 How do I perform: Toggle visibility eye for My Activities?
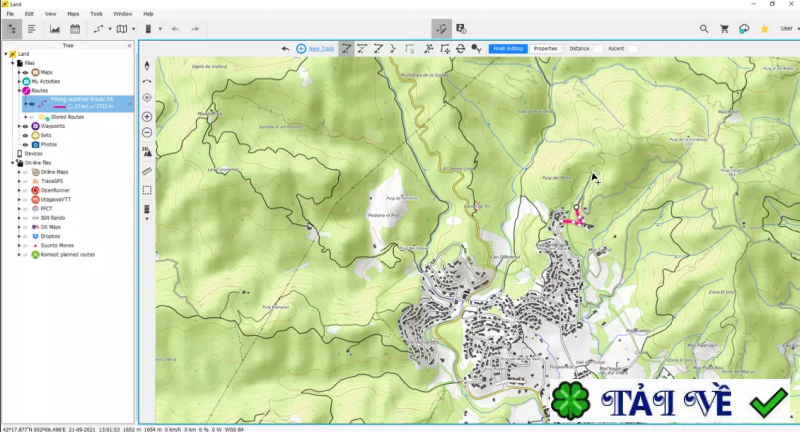[25, 82]
